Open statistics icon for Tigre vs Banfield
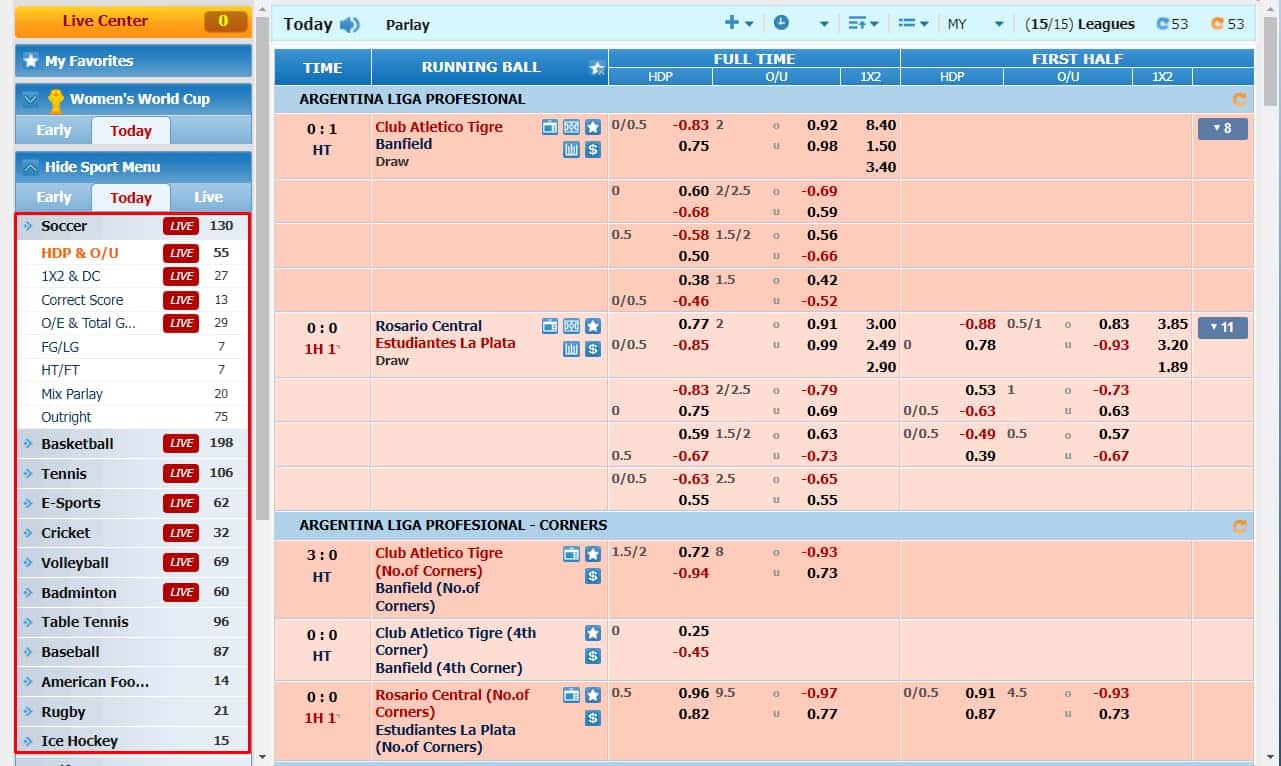This screenshot has width=1281, height=766. [571, 150]
